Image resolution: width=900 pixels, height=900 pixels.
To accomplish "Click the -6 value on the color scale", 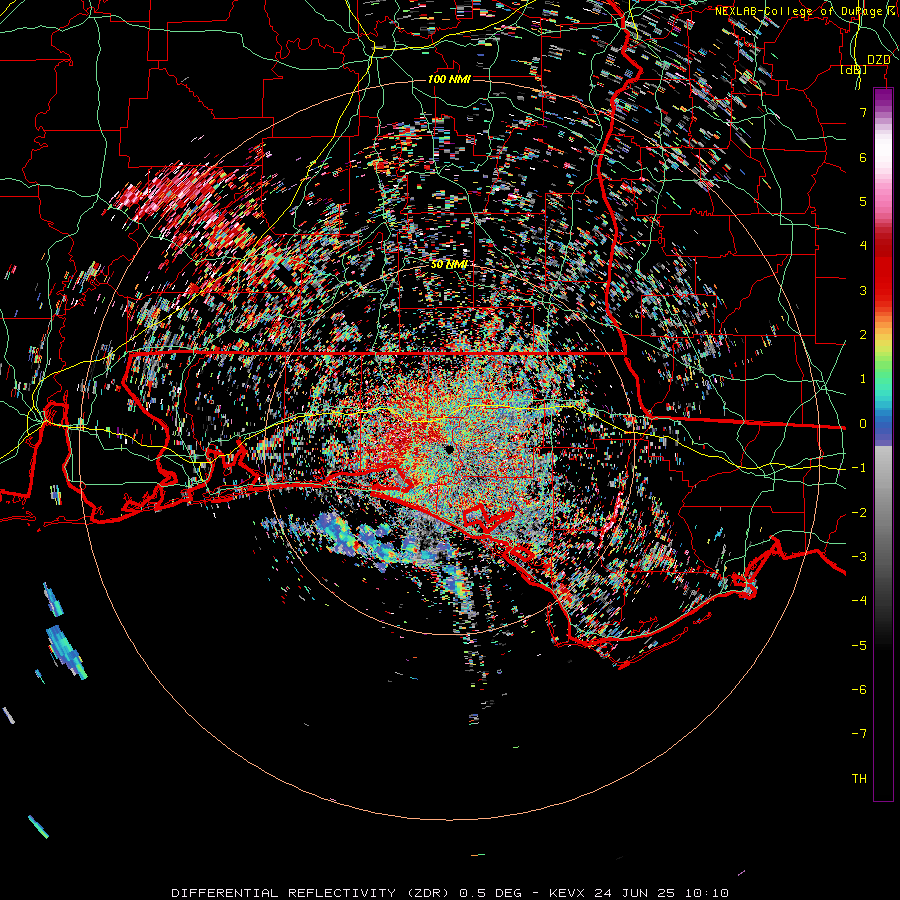I will [859, 690].
